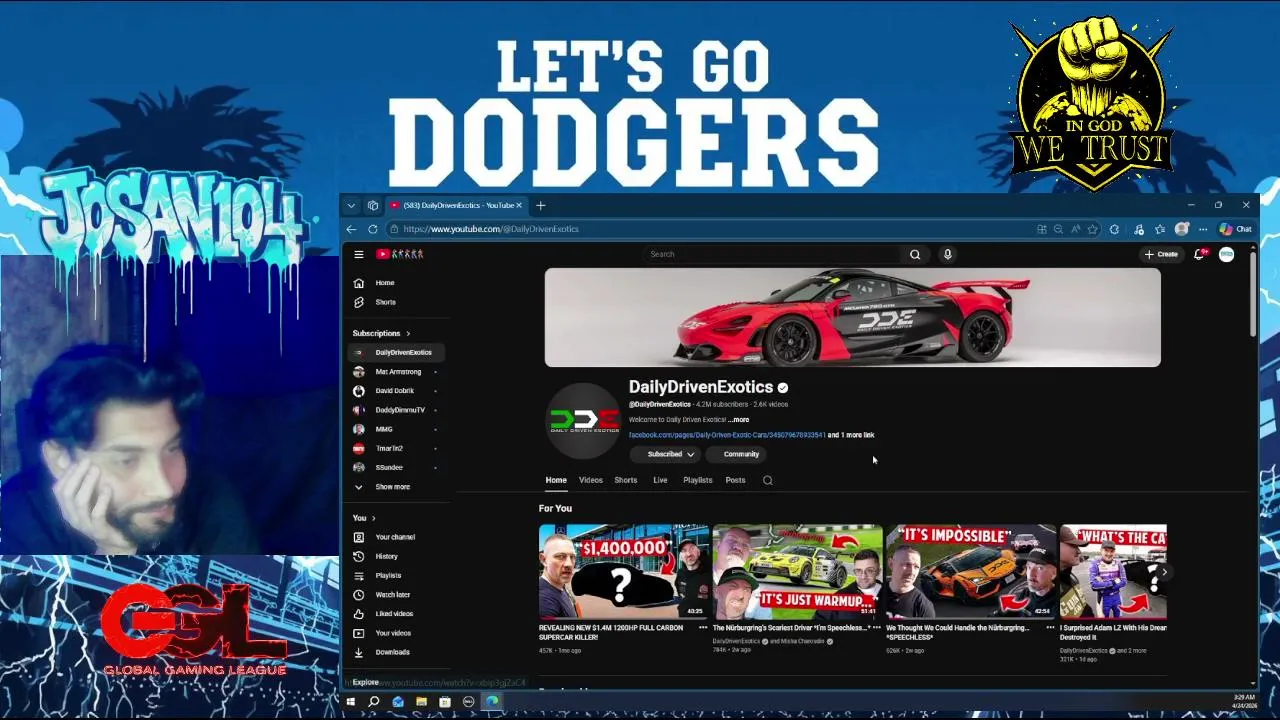
Task: Click the search magnifier button
Action: [x=914, y=254]
